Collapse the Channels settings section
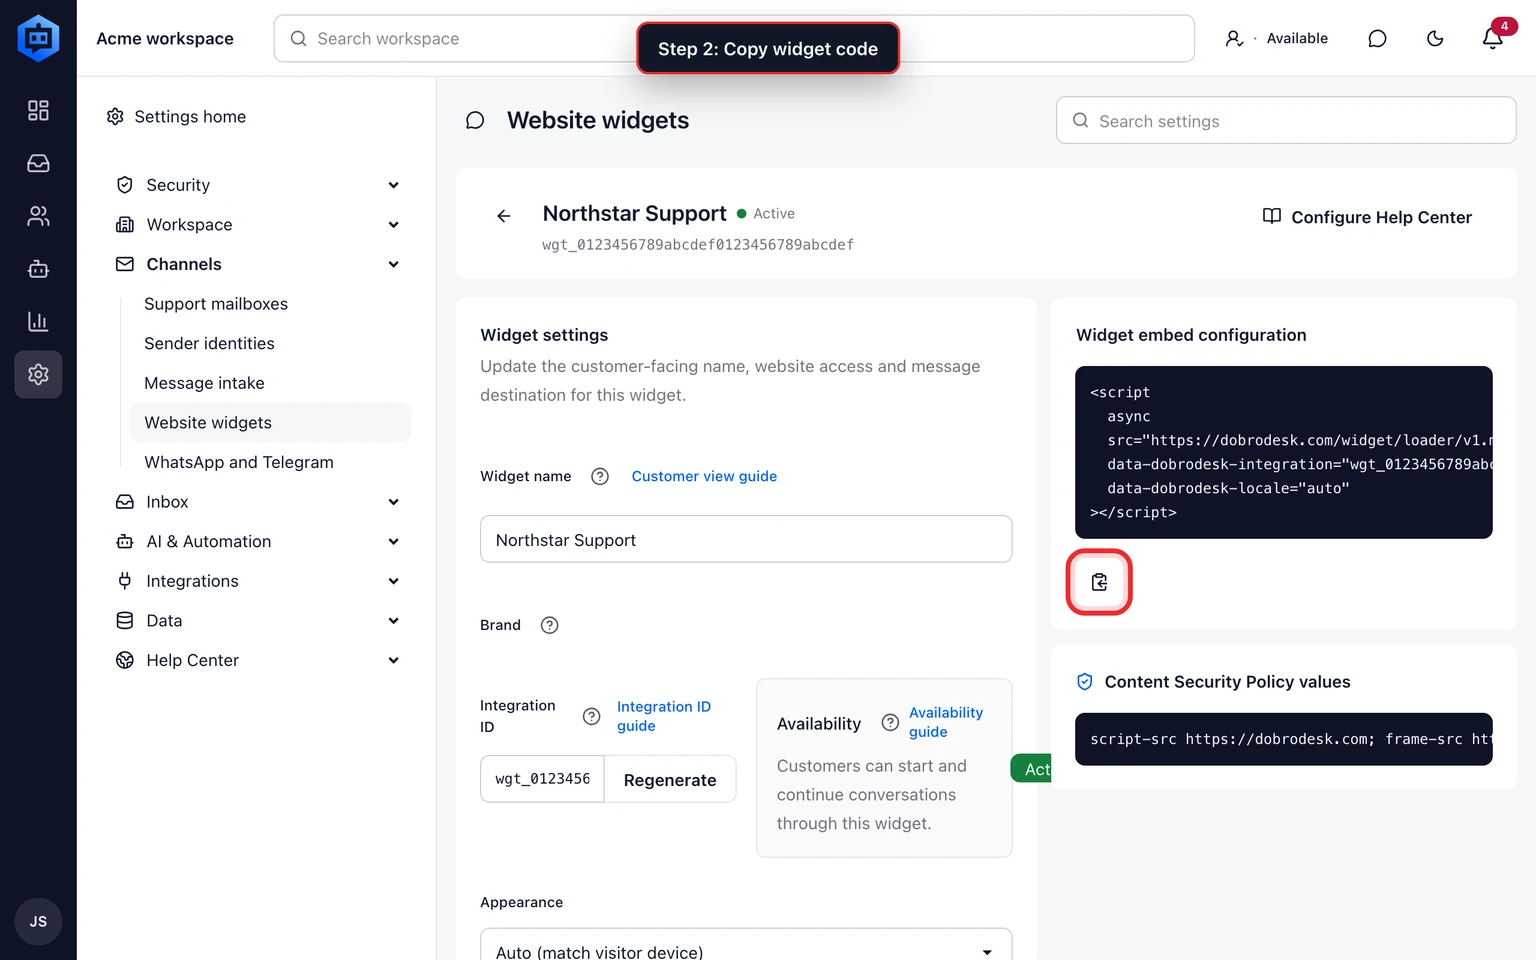This screenshot has height=960, width=1536. (259, 264)
